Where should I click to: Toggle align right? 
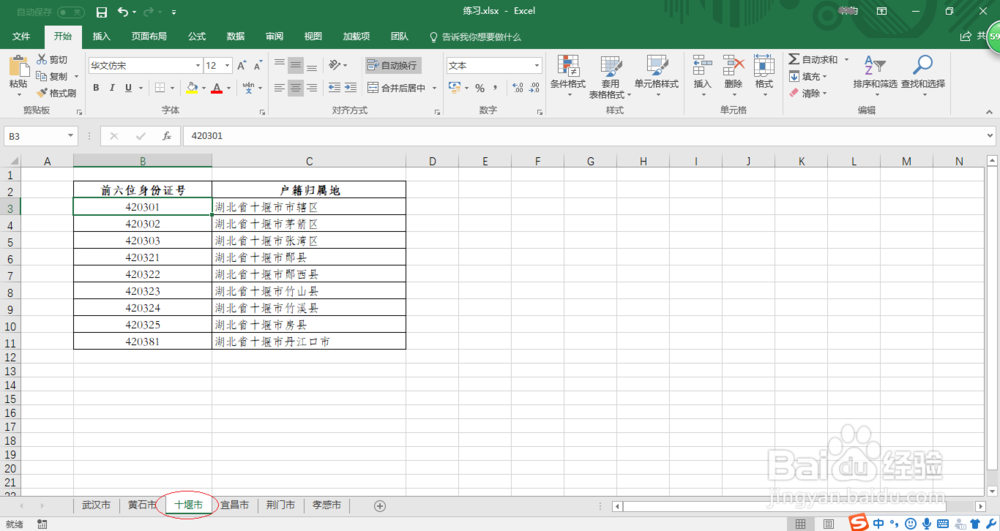coord(311,88)
